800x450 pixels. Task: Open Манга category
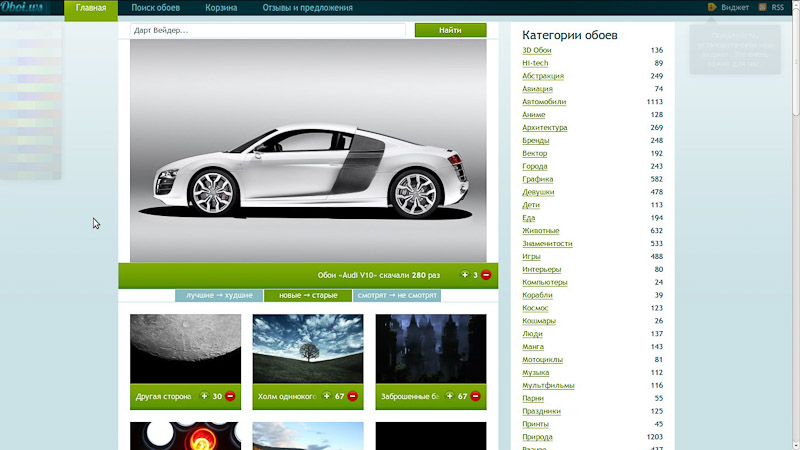point(533,346)
